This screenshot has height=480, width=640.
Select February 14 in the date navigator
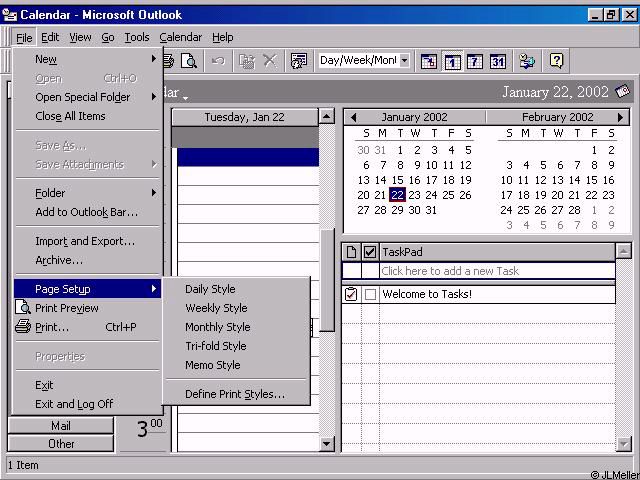[574, 180]
